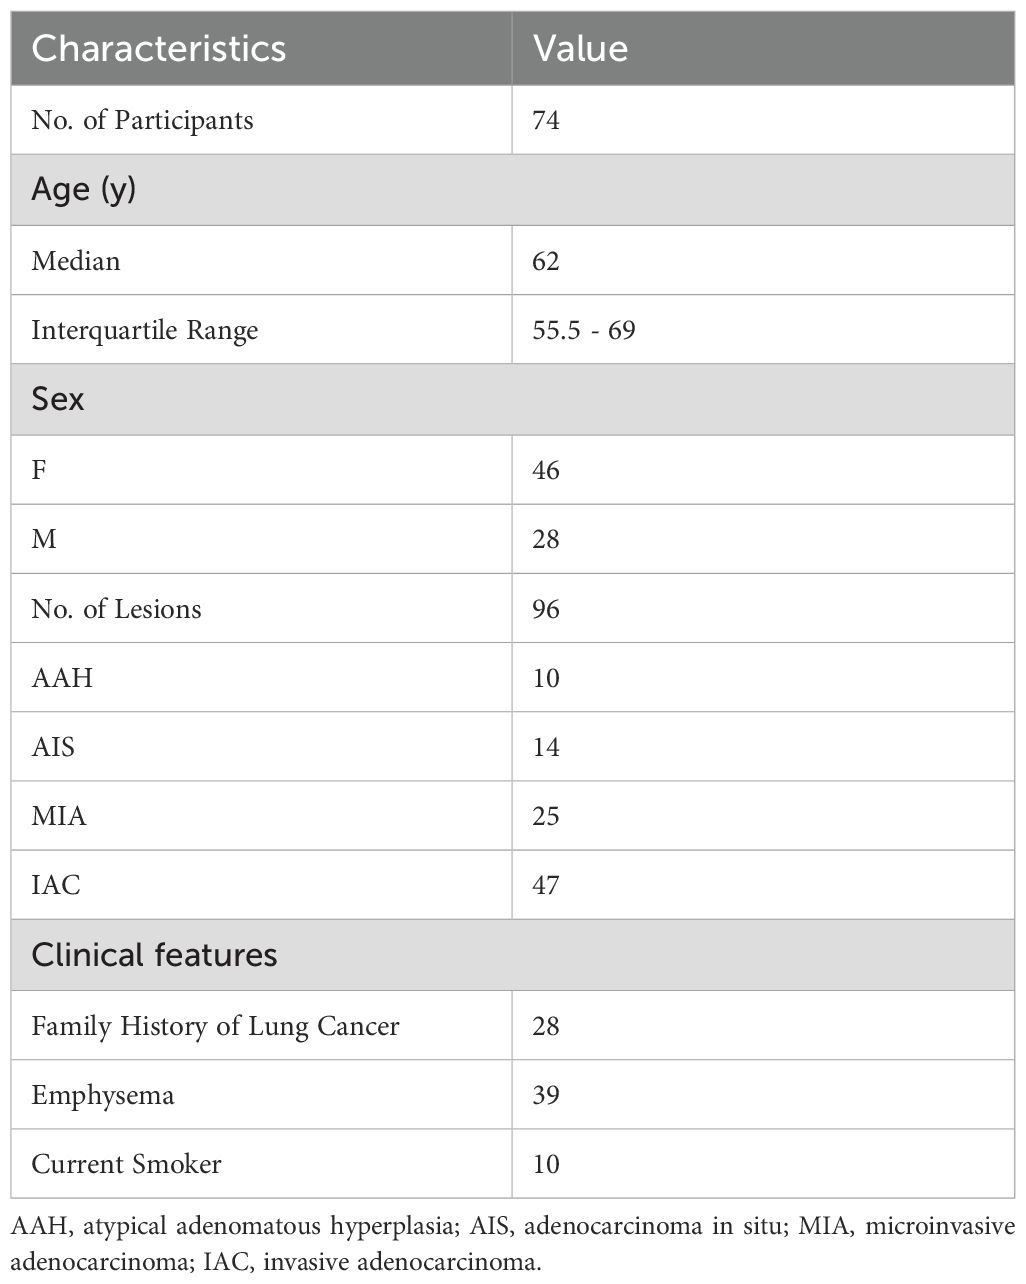Click the lesions count value 96

(546, 609)
